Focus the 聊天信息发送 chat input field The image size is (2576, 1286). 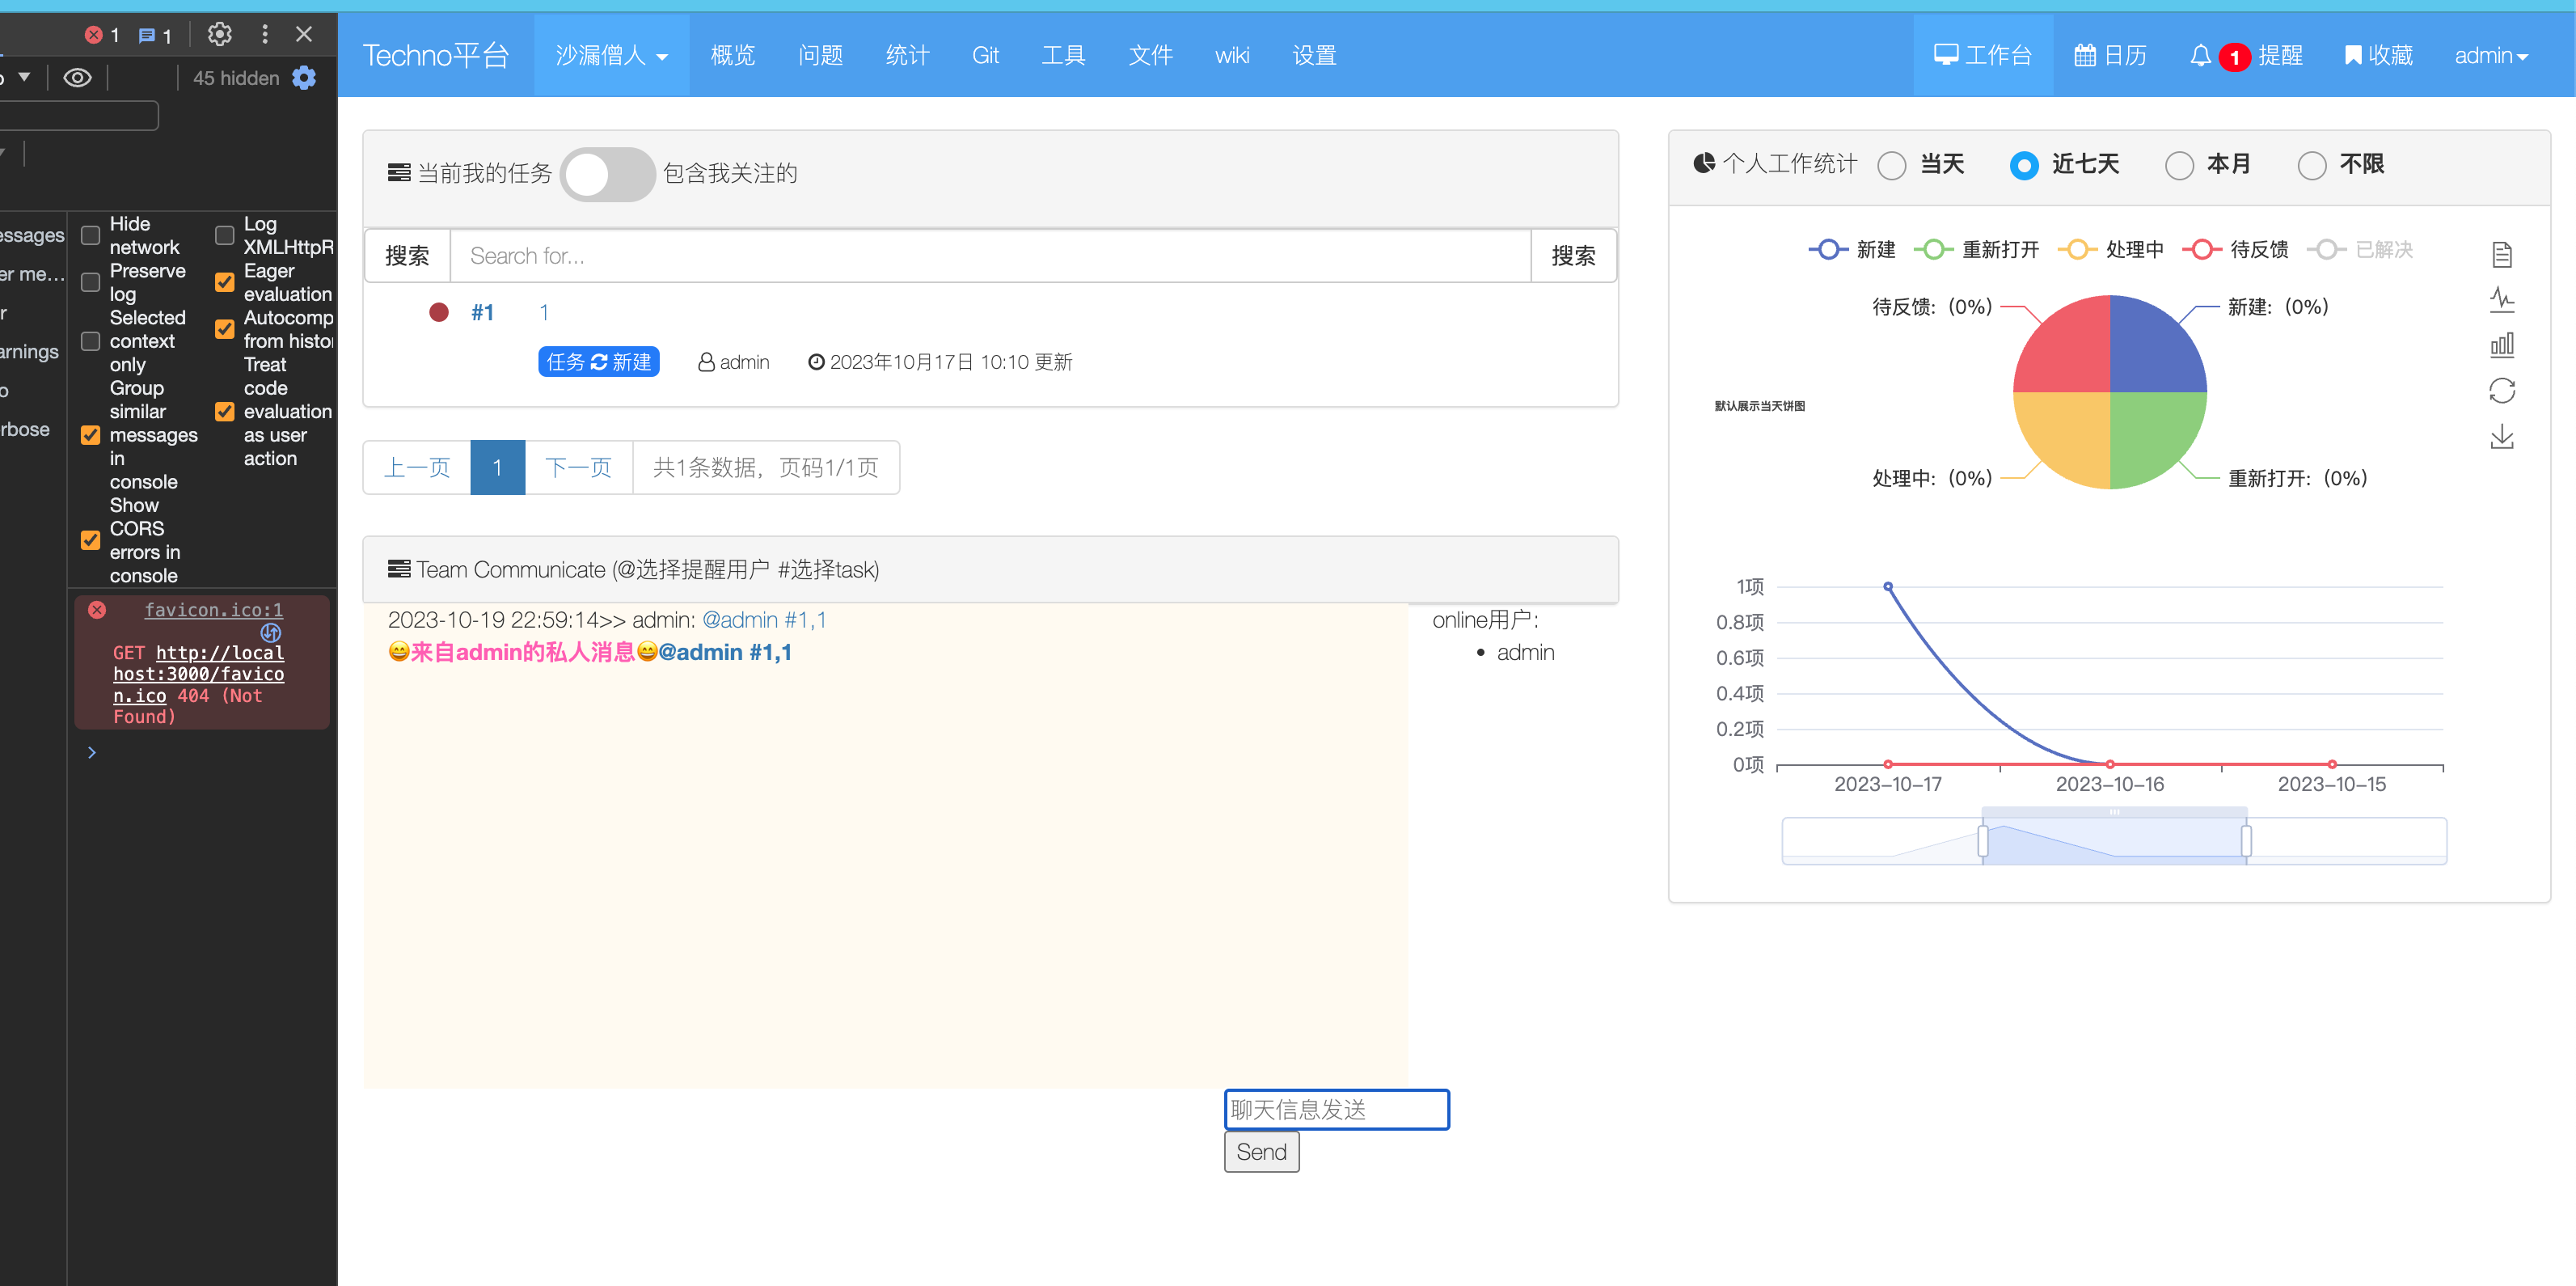[x=1336, y=1110]
